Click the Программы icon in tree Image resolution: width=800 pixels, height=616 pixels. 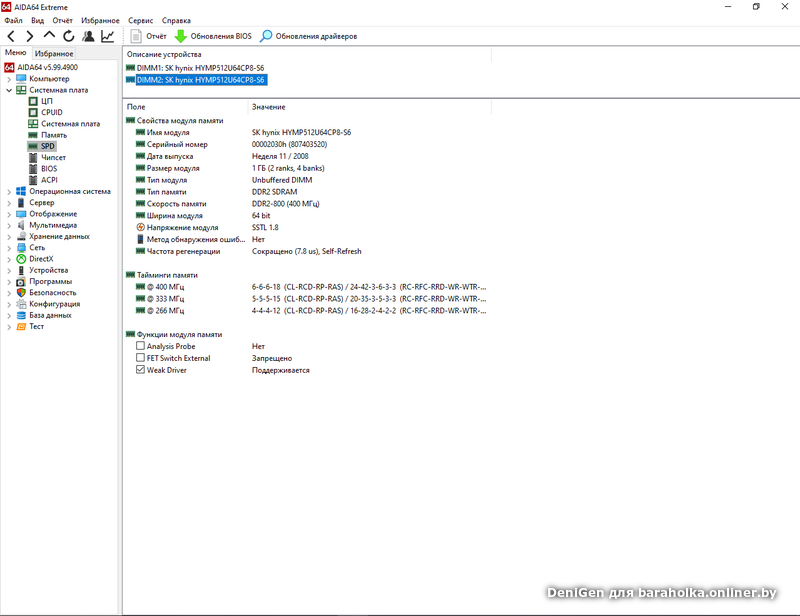pos(21,281)
